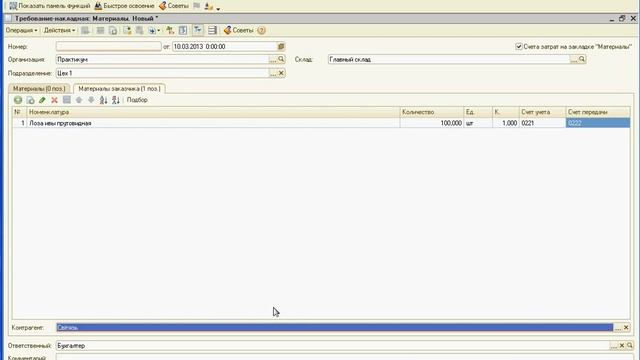
Task: Open selection ellipsis for Контрагент
Action: [x=618, y=328]
